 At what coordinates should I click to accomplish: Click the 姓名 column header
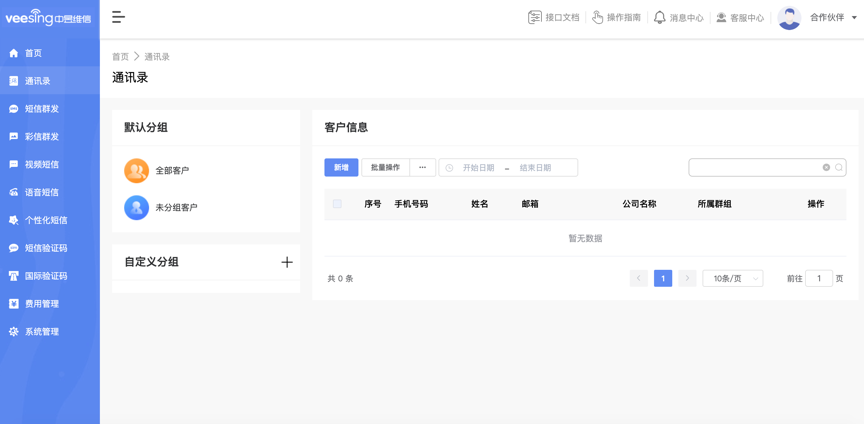pyautogui.click(x=479, y=204)
